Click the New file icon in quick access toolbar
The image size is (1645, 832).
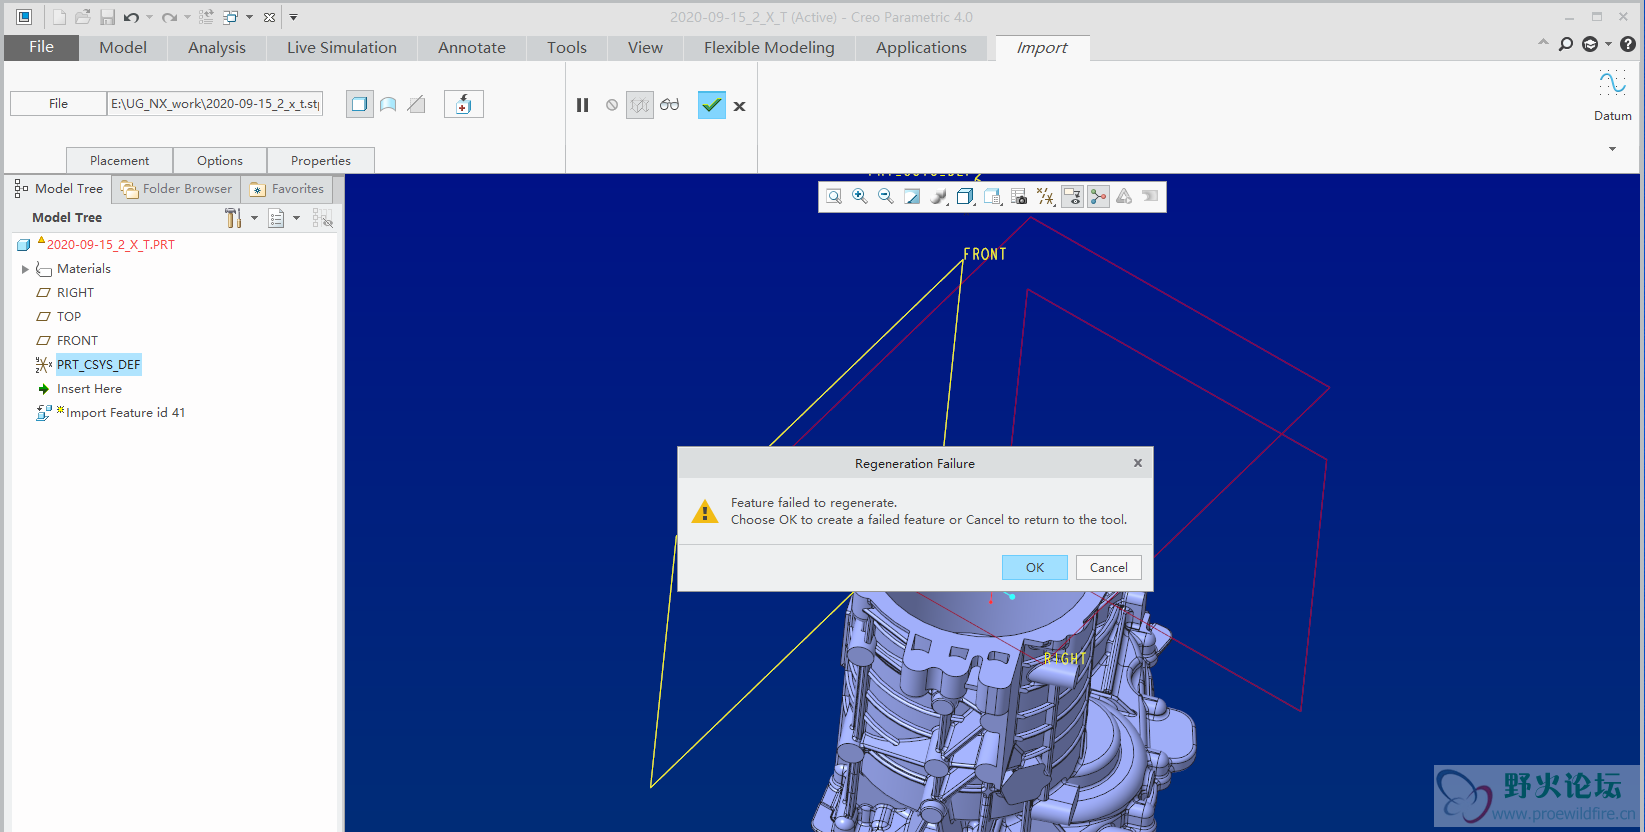tap(59, 17)
